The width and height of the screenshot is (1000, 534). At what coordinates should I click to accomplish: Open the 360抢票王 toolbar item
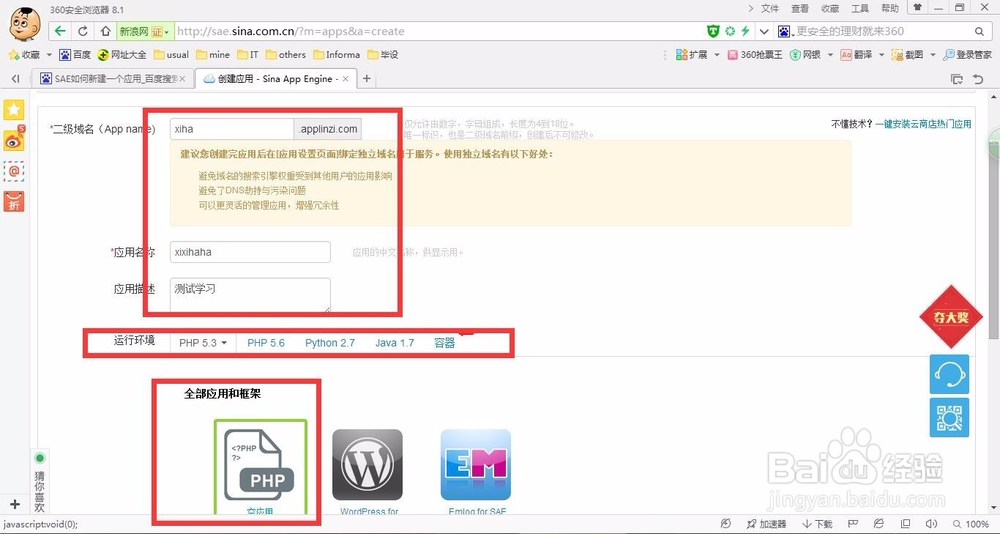(754, 55)
